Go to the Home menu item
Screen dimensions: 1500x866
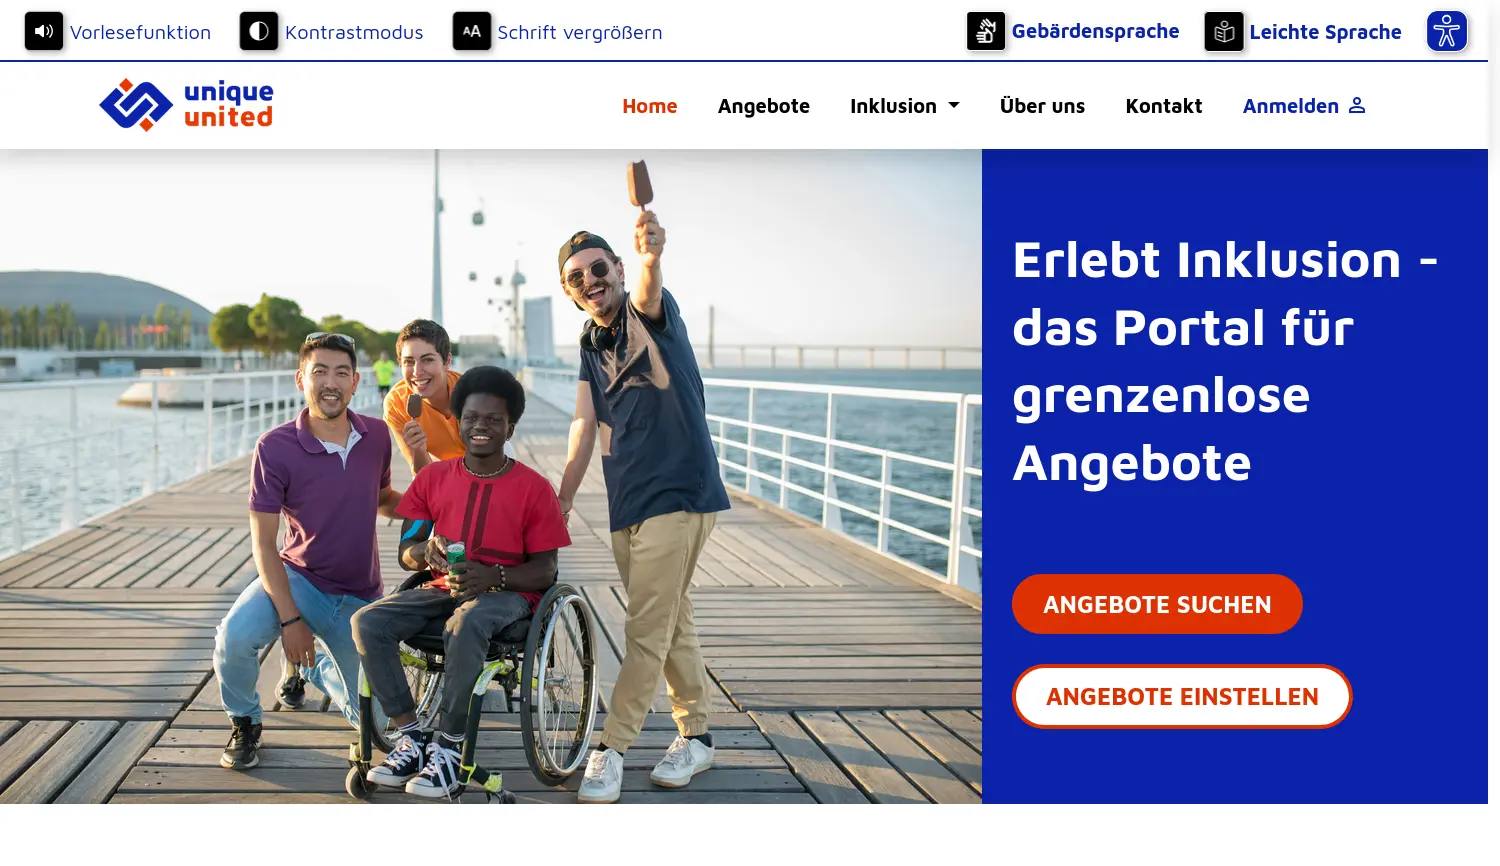(x=650, y=106)
